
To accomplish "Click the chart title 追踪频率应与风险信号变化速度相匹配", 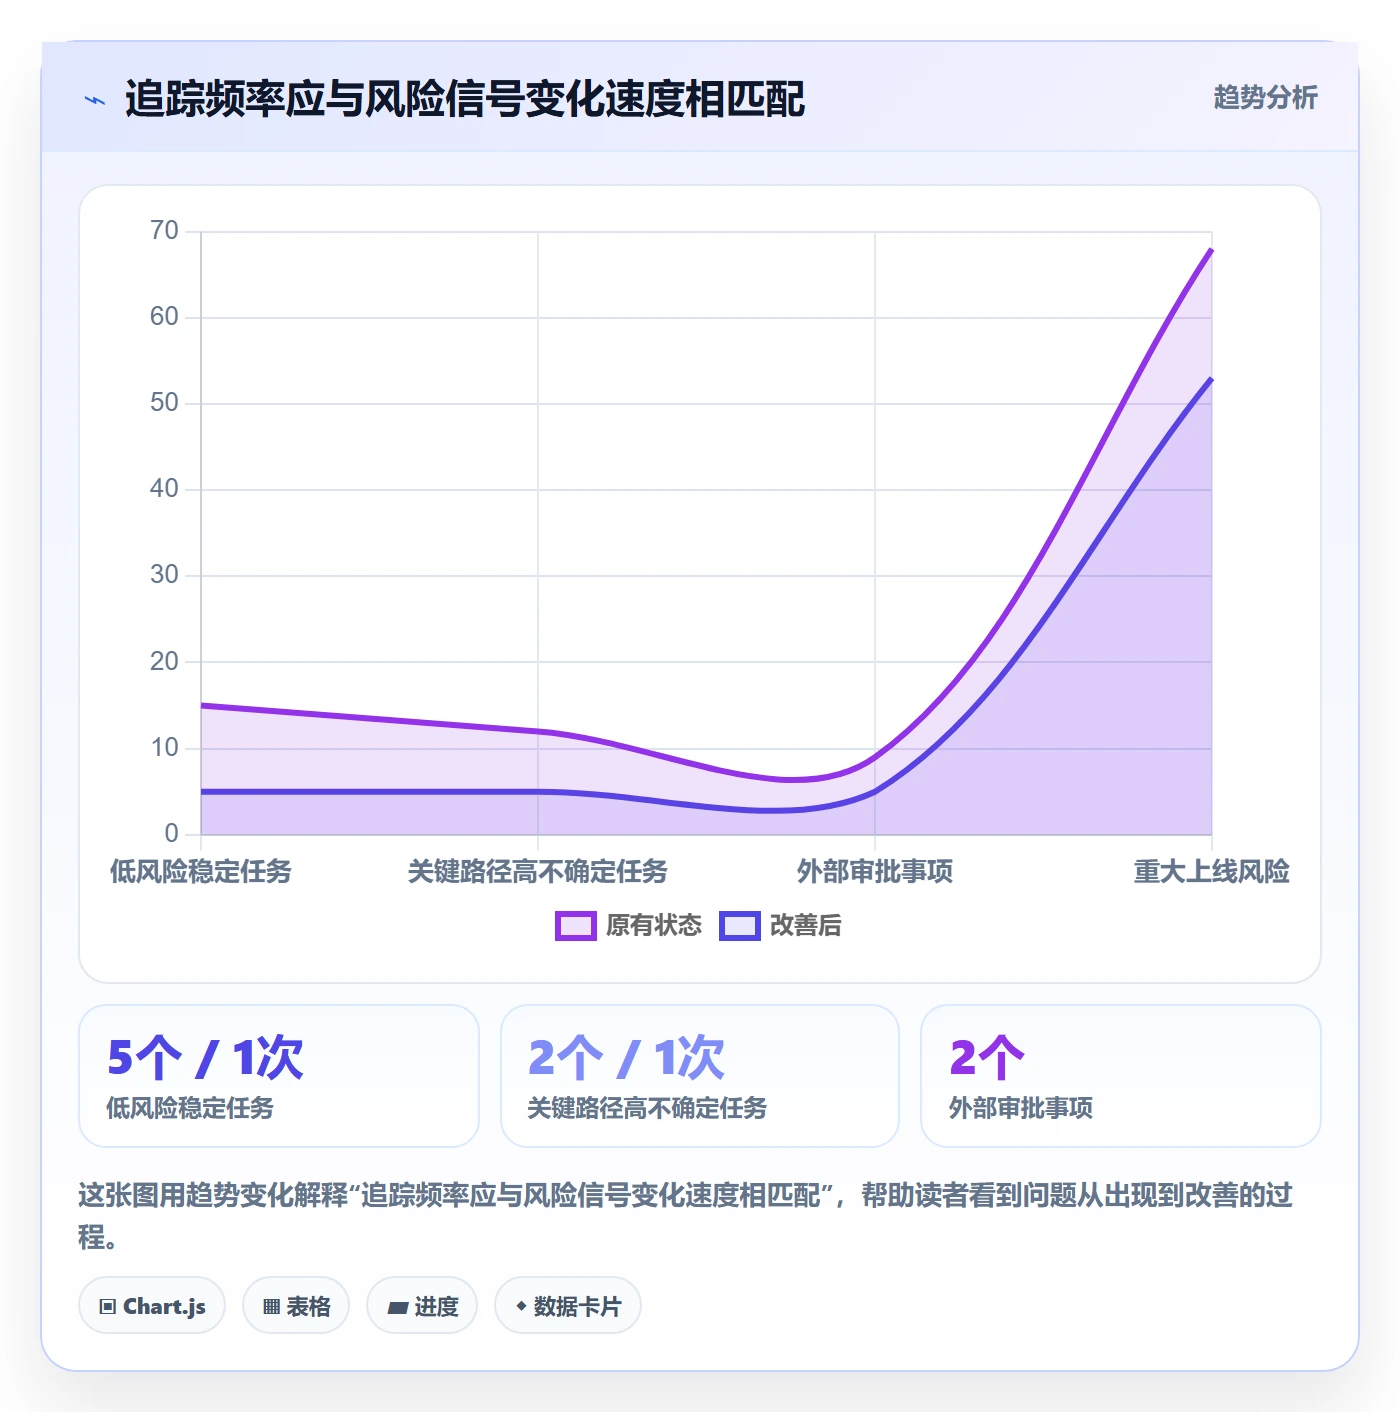I will click(x=465, y=99).
